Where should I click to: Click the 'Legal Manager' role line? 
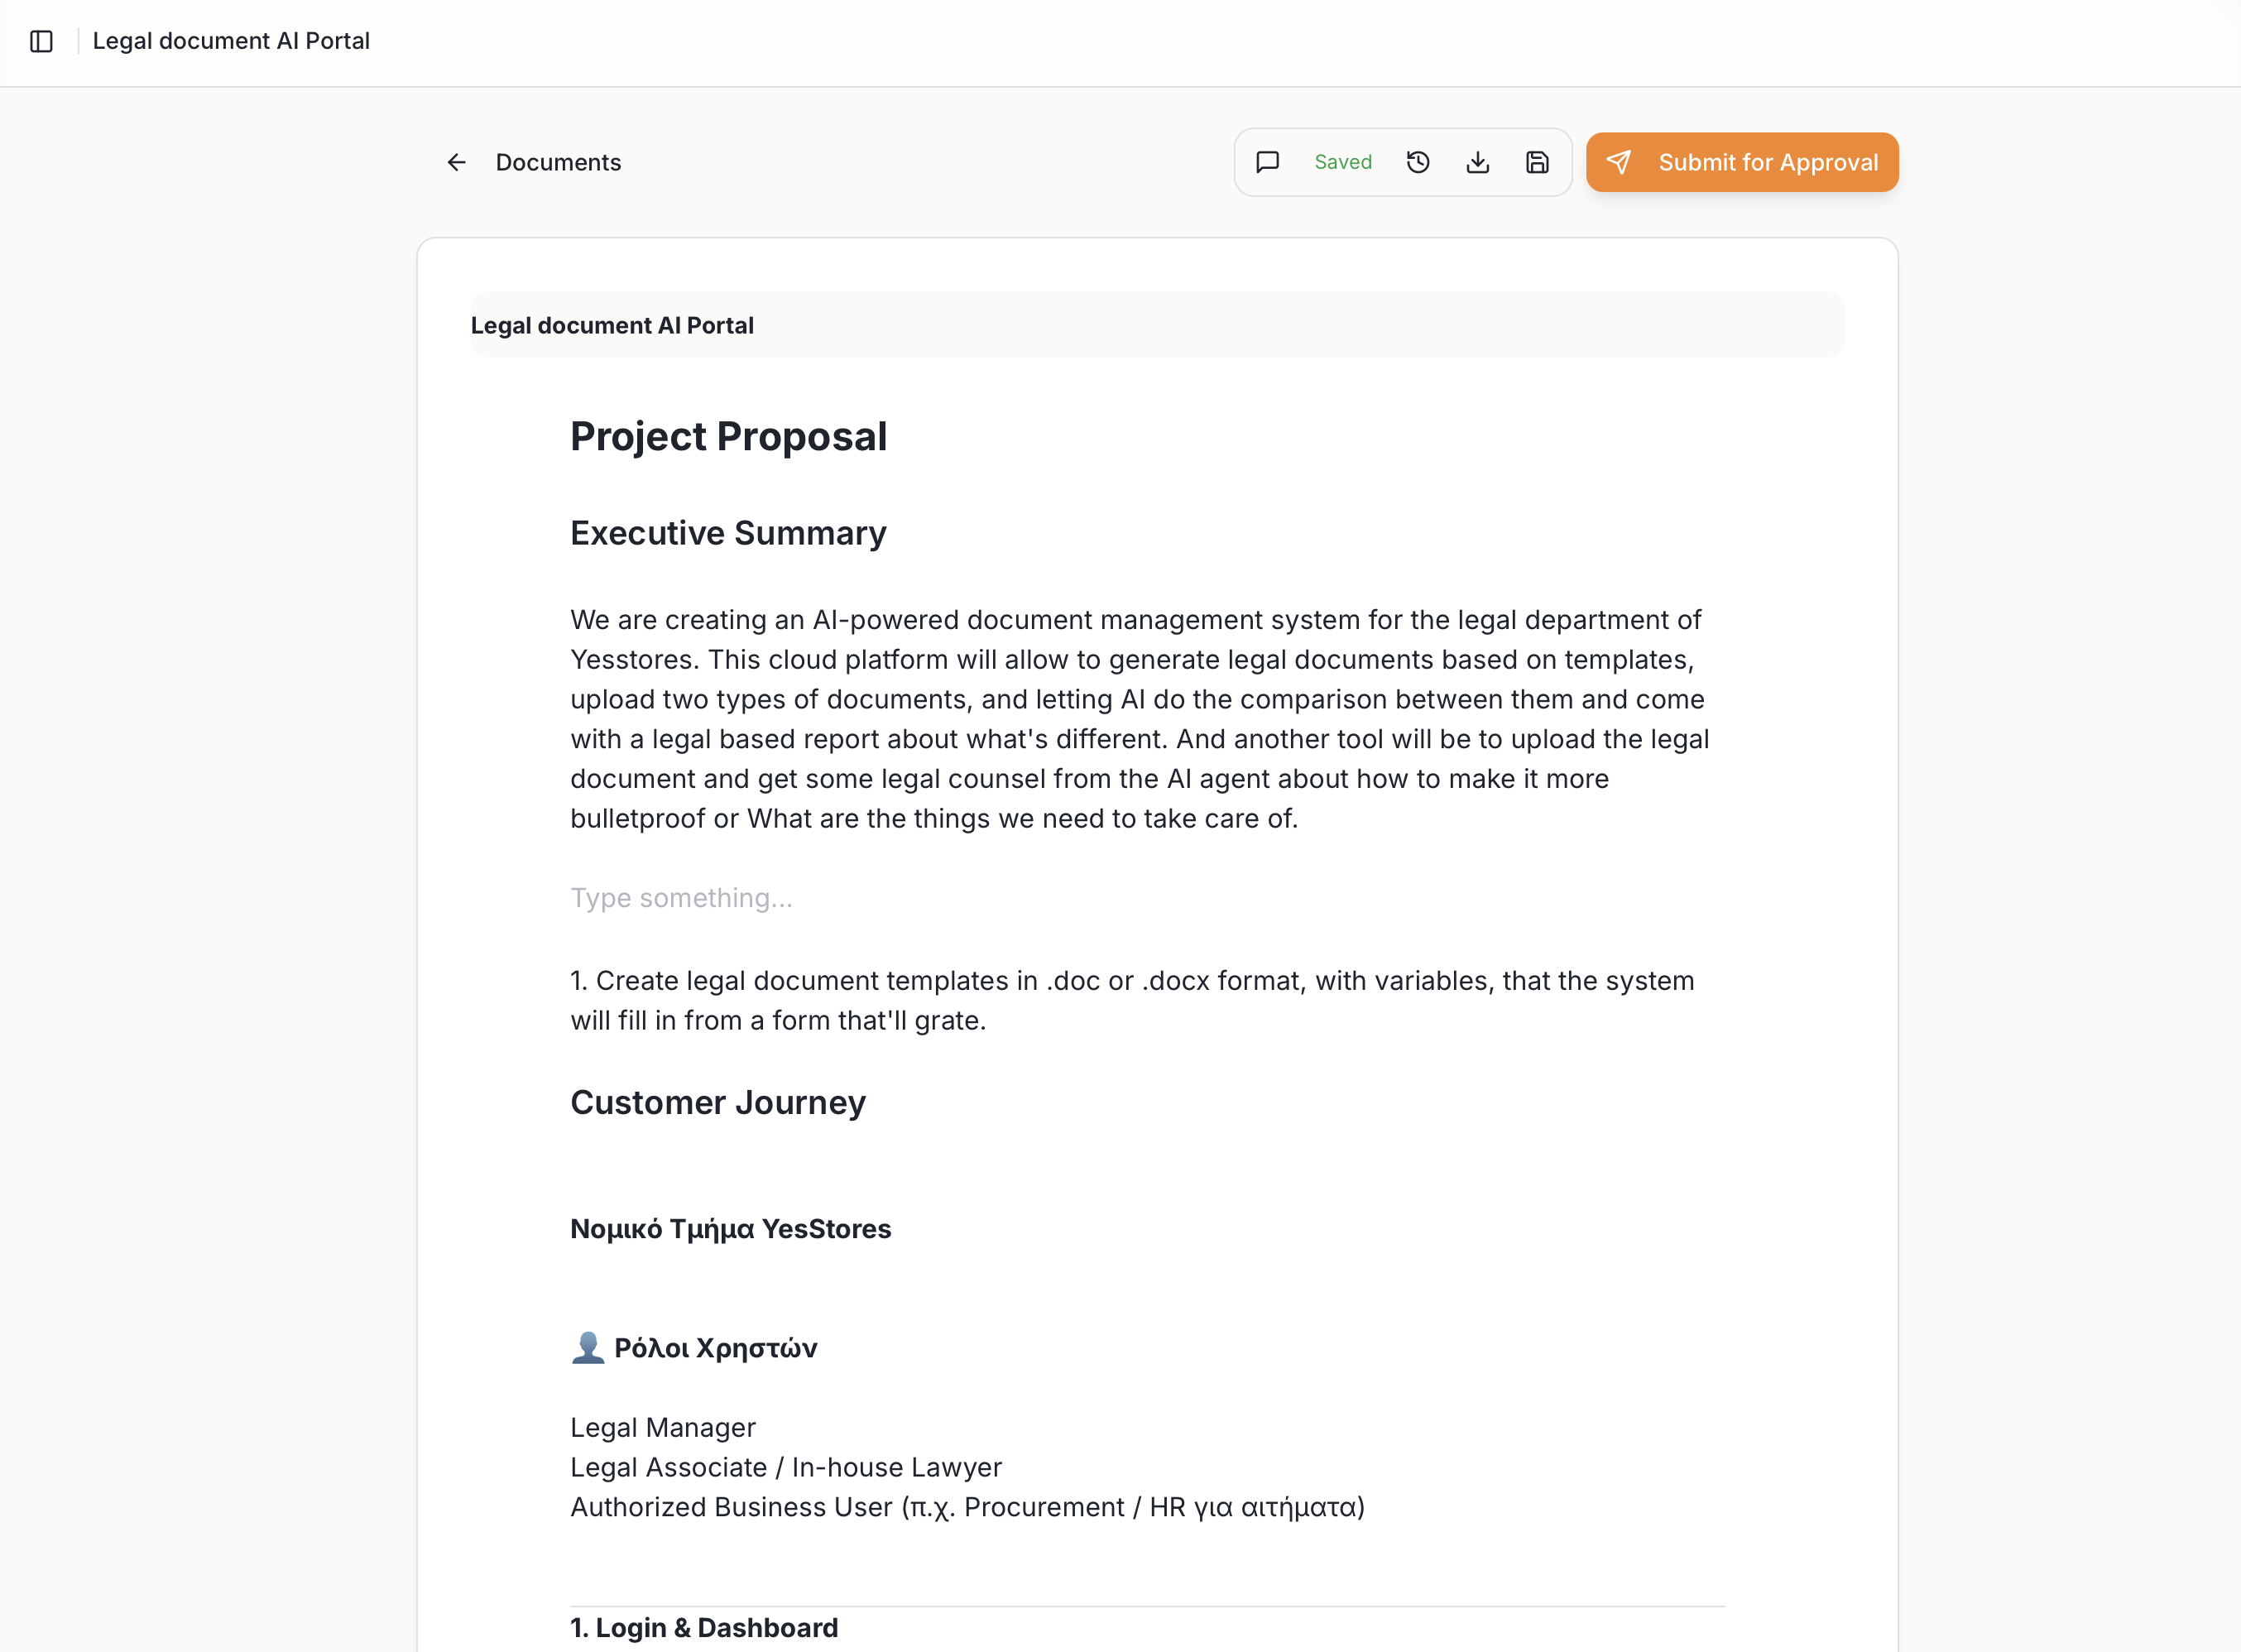tap(663, 1427)
